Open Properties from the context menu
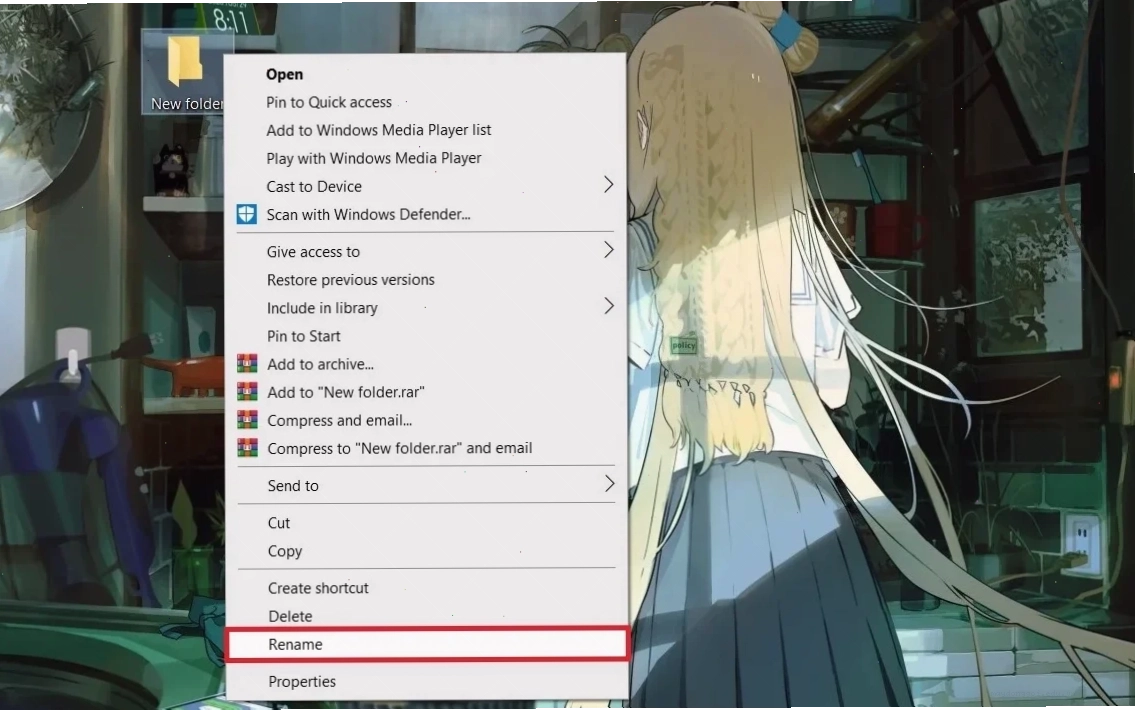This screenshot has height=710, width=1135. point(426,681)
